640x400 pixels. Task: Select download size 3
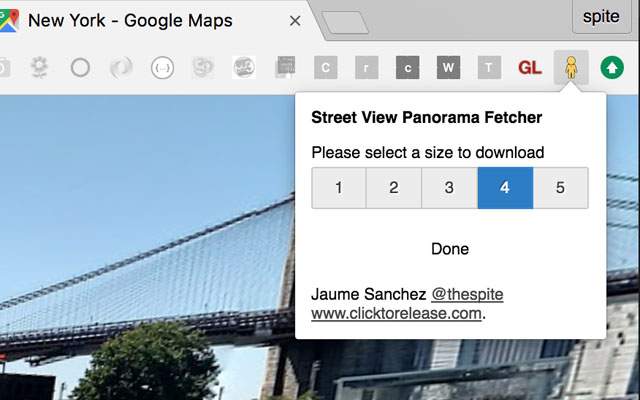449,188
